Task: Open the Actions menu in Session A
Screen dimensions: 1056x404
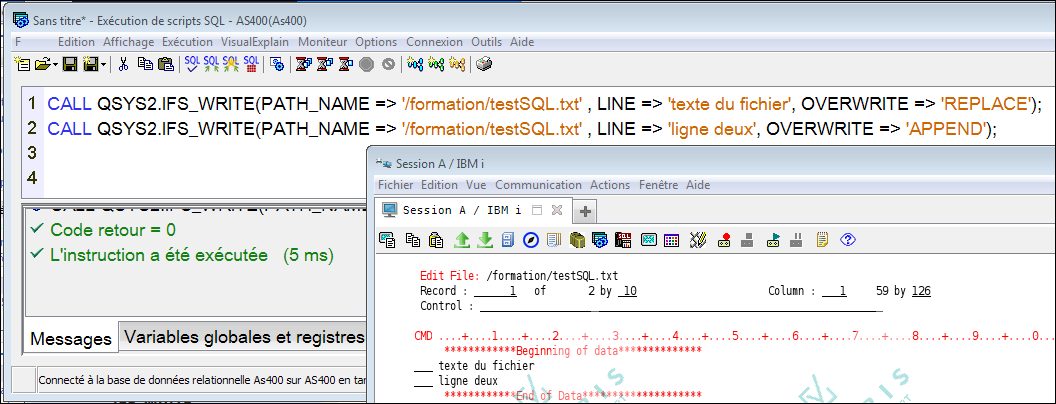Action: pyautogui.click(x=610, y=184)
